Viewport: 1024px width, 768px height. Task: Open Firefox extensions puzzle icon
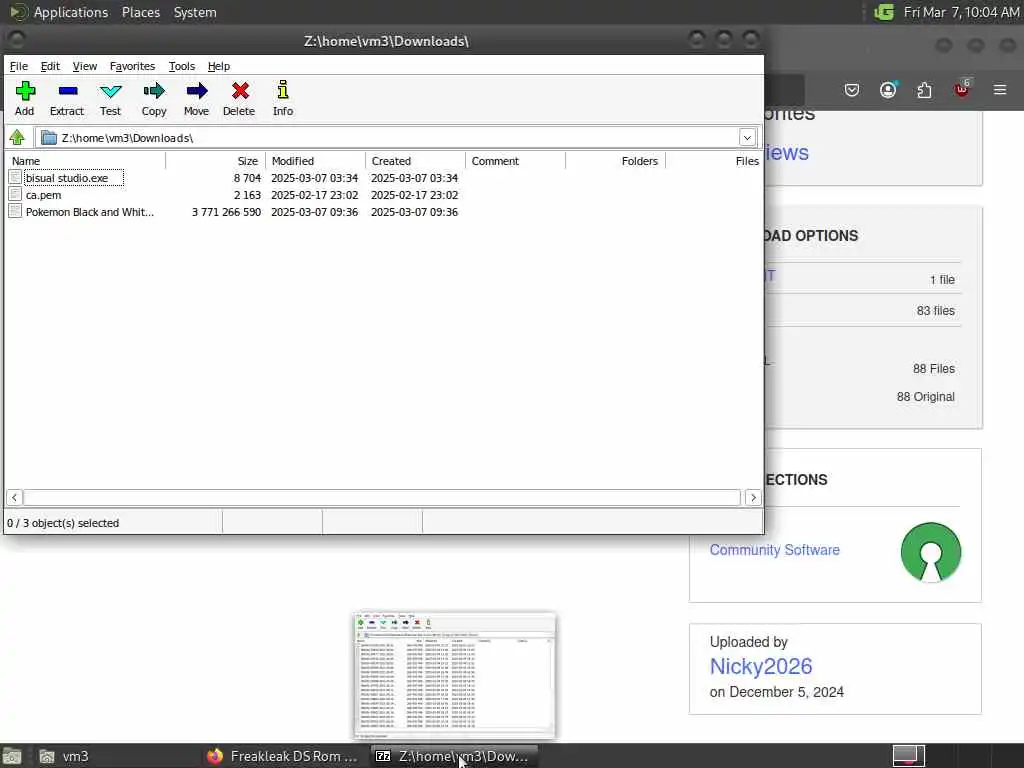point(924,90)
